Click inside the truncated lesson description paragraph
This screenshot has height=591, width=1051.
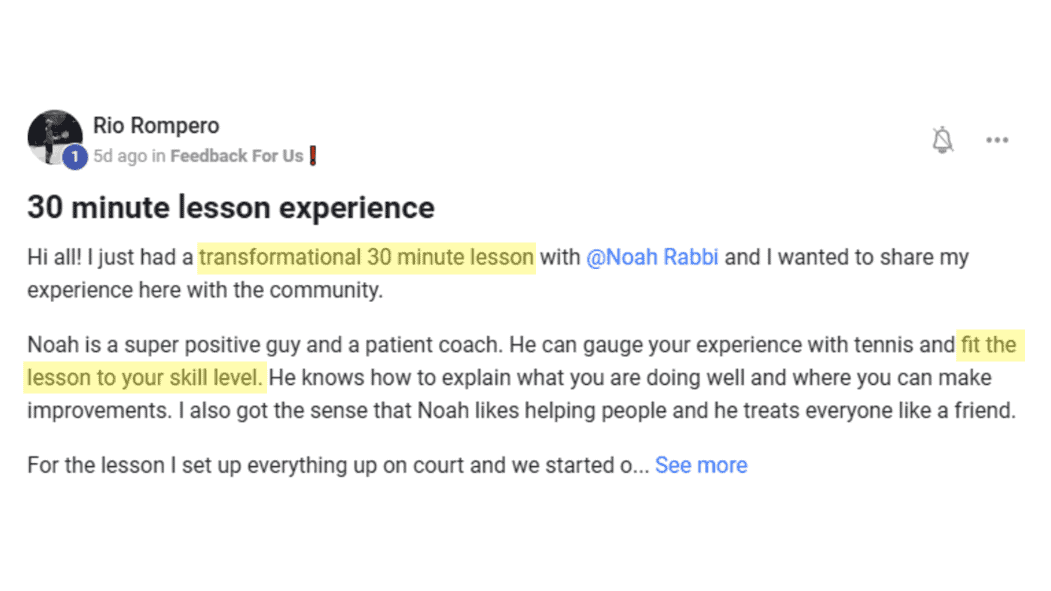tap(330, 465)
